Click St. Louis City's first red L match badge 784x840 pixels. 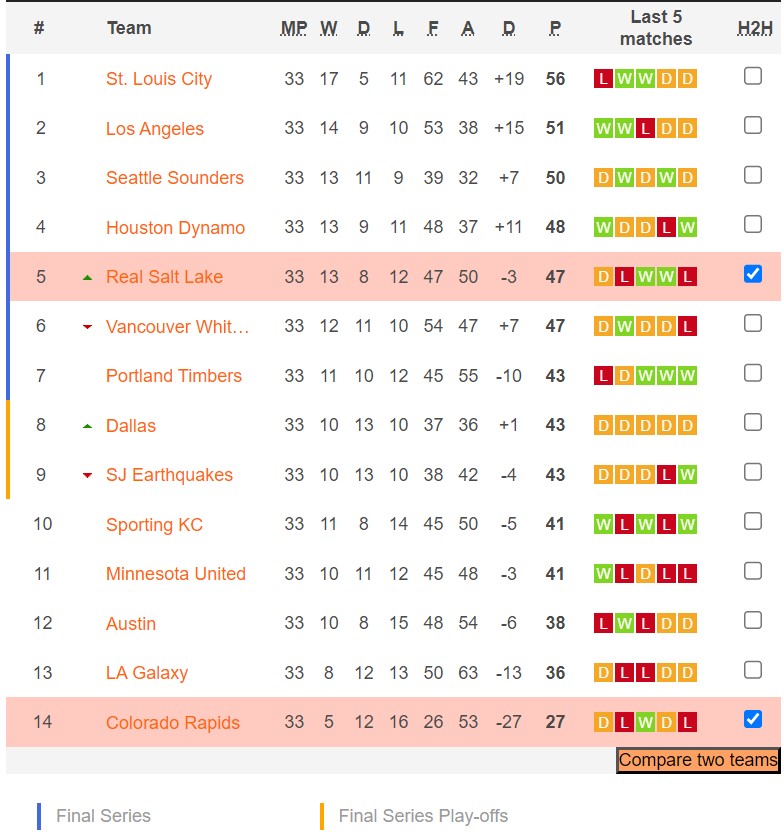(x=603, y=79)
